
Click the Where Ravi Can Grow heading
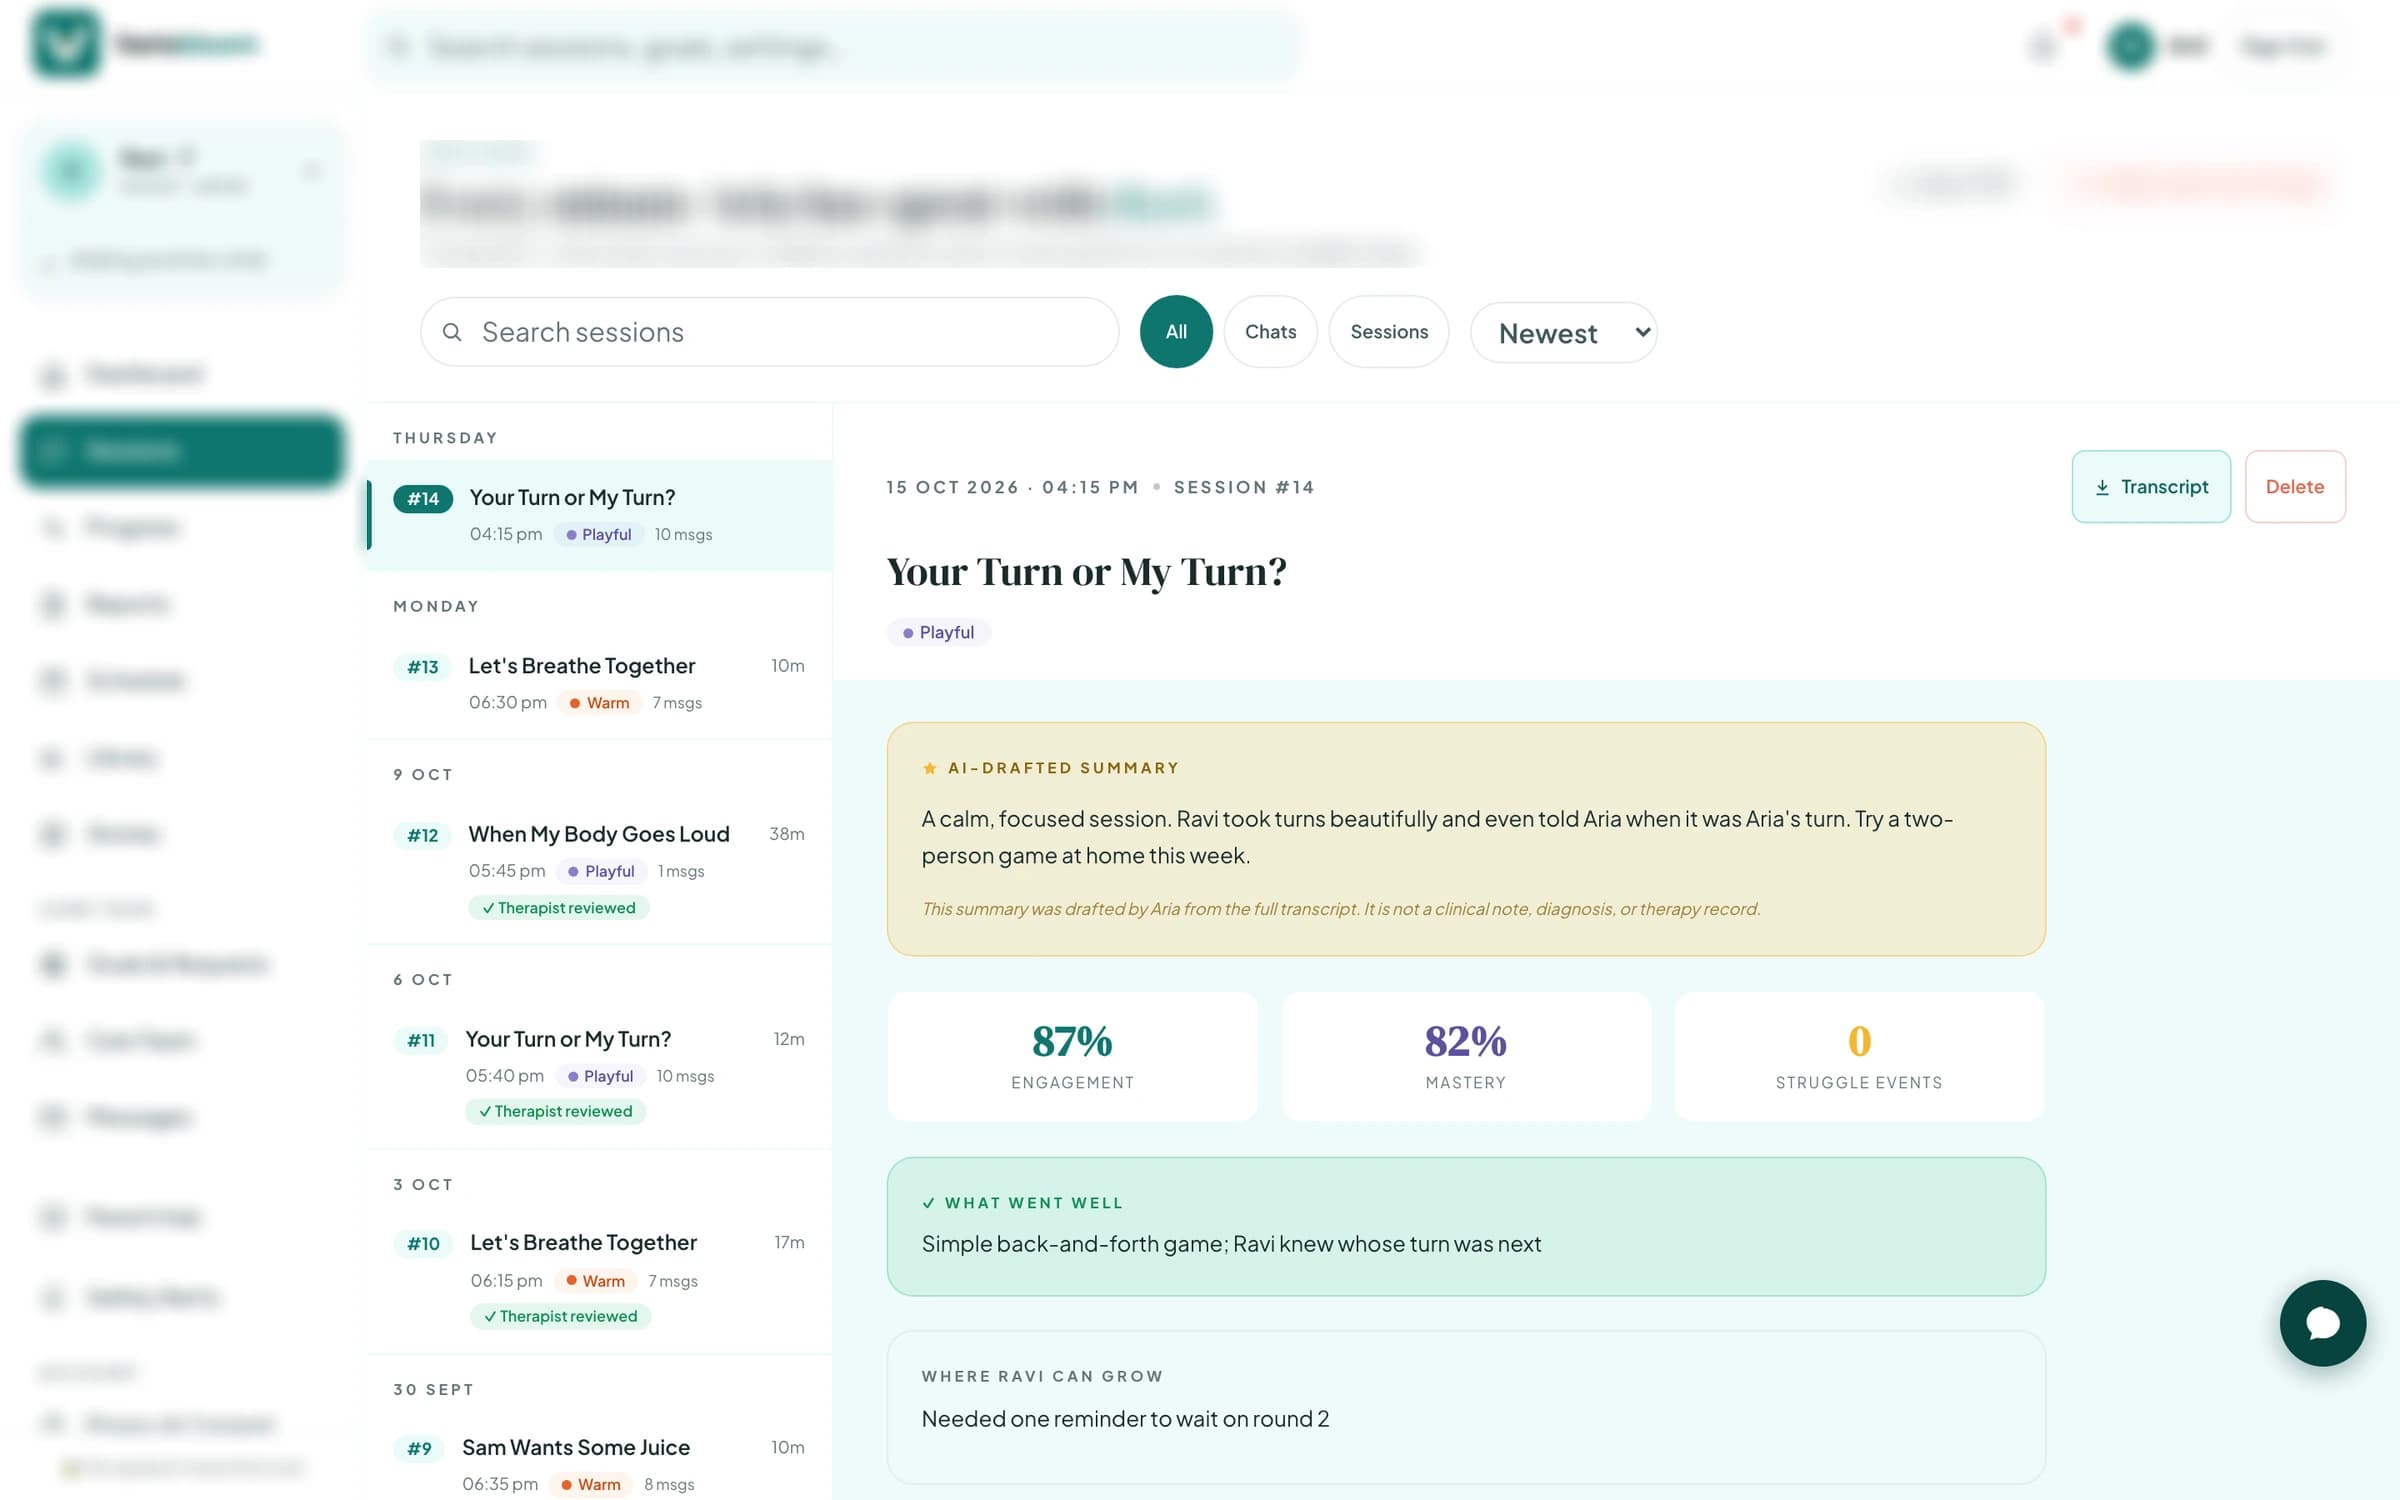(1042, 1376)
